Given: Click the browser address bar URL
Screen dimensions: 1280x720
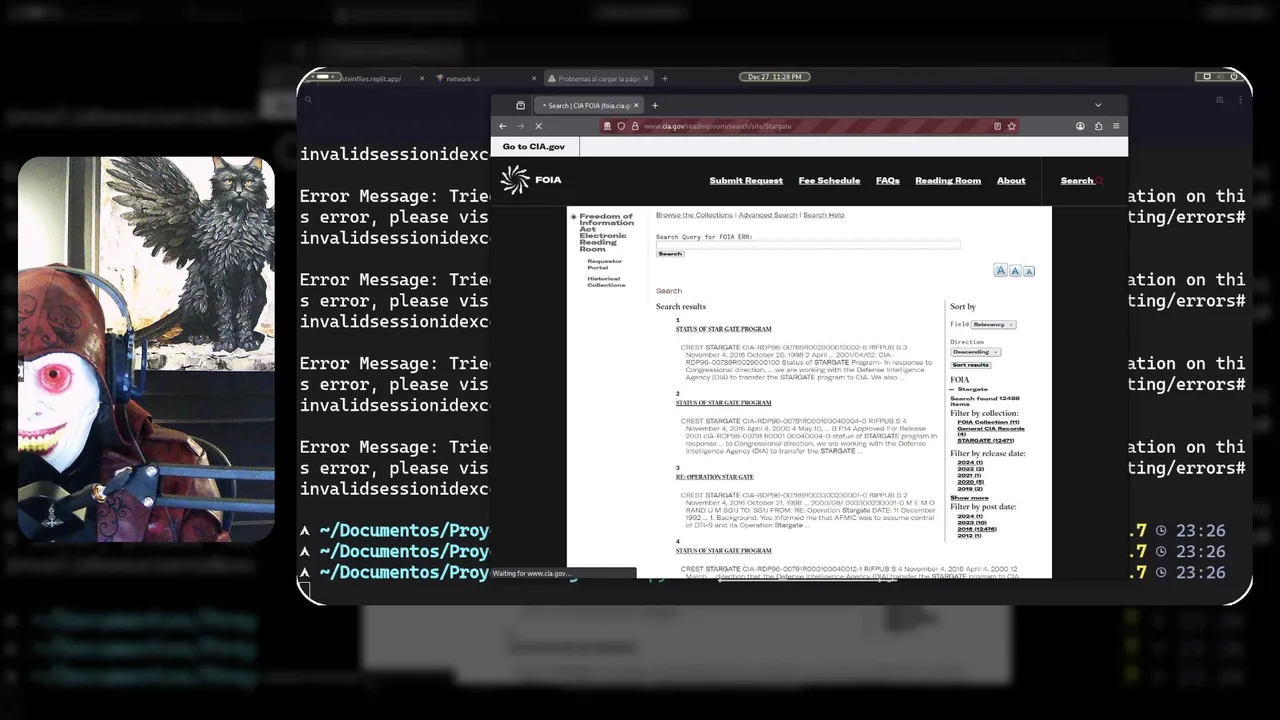Looking at the screenshot, I should [x=718, y=126].
